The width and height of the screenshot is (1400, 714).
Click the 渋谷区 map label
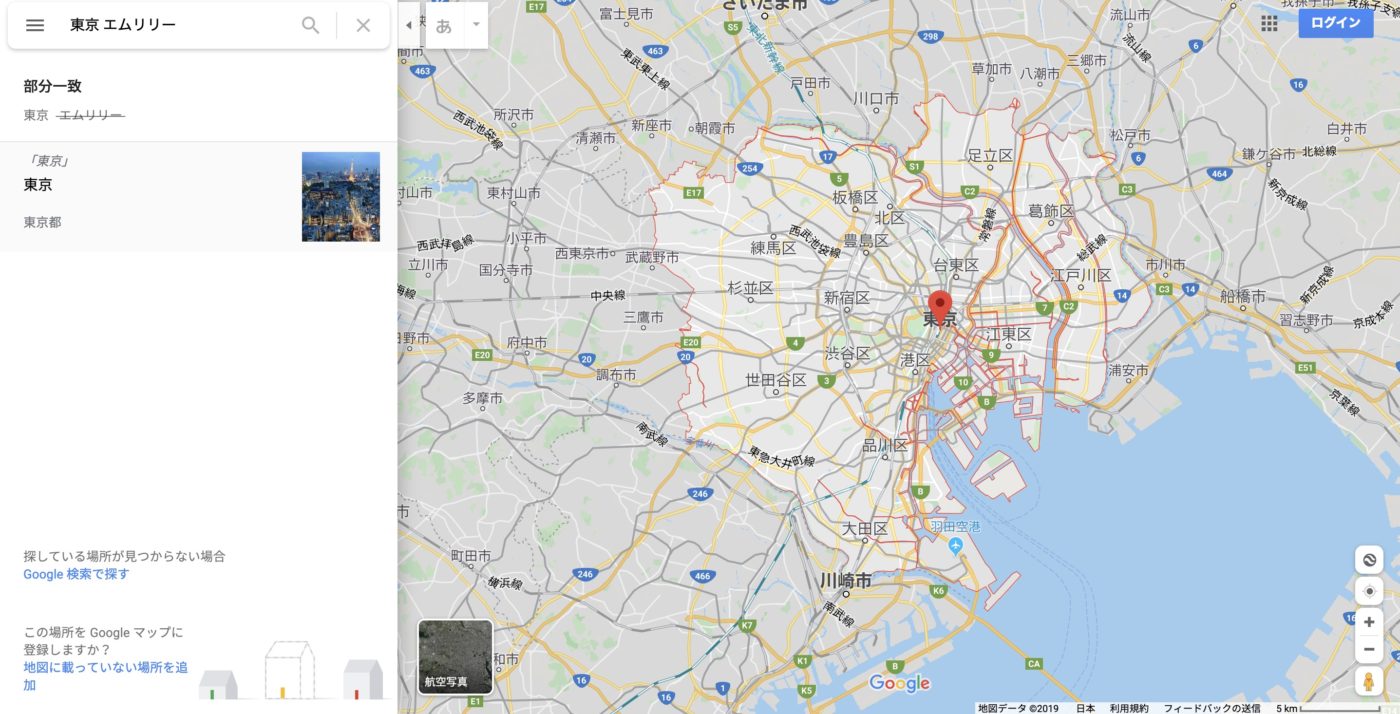[847, 353]
